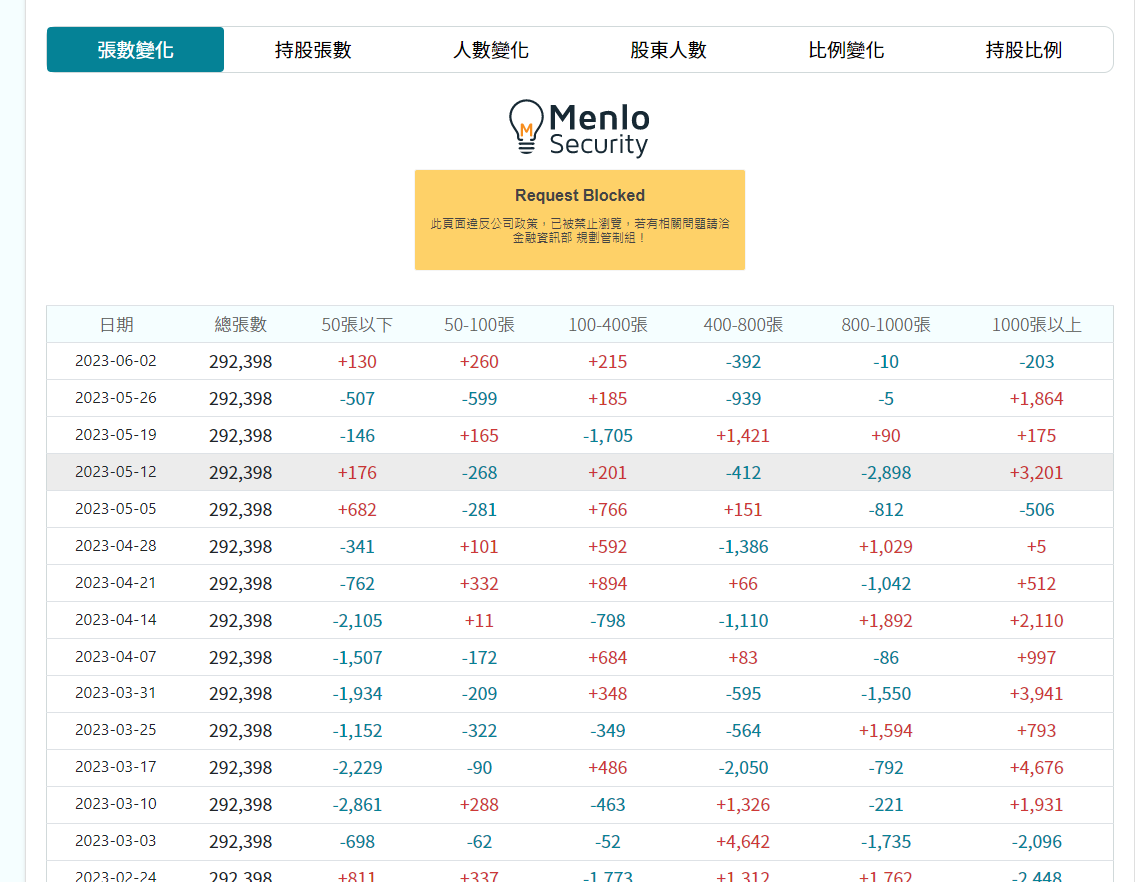Click the 100-400張 column header

click(608, 325)
